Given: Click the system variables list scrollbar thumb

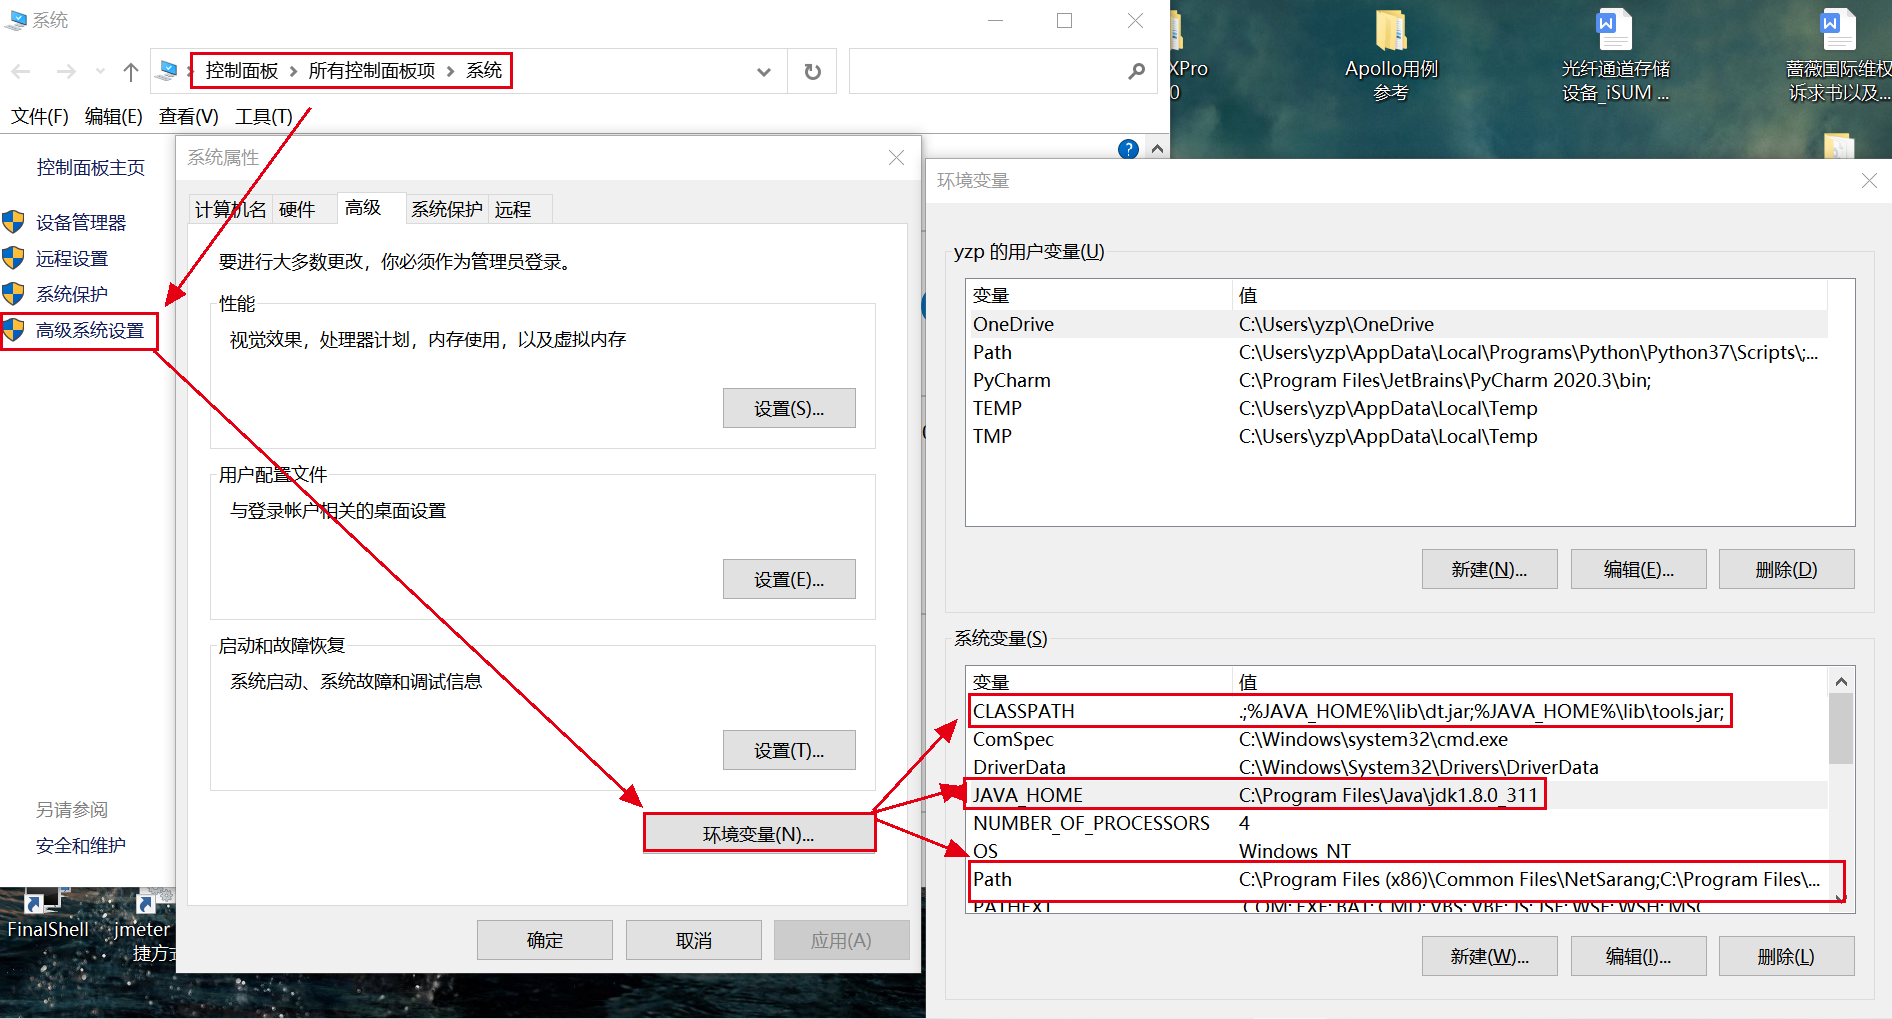Looking at the screenshot, I should 1841,729.
